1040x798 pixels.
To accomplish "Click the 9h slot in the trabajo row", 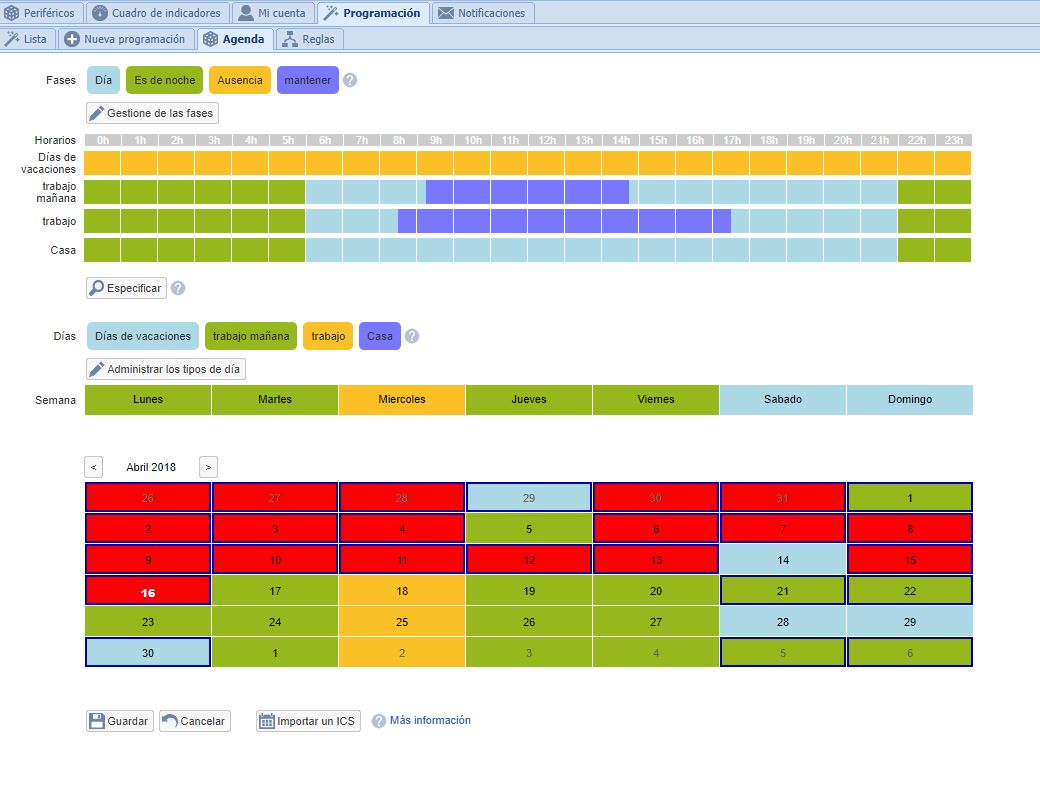I will [x=435, y=221].
